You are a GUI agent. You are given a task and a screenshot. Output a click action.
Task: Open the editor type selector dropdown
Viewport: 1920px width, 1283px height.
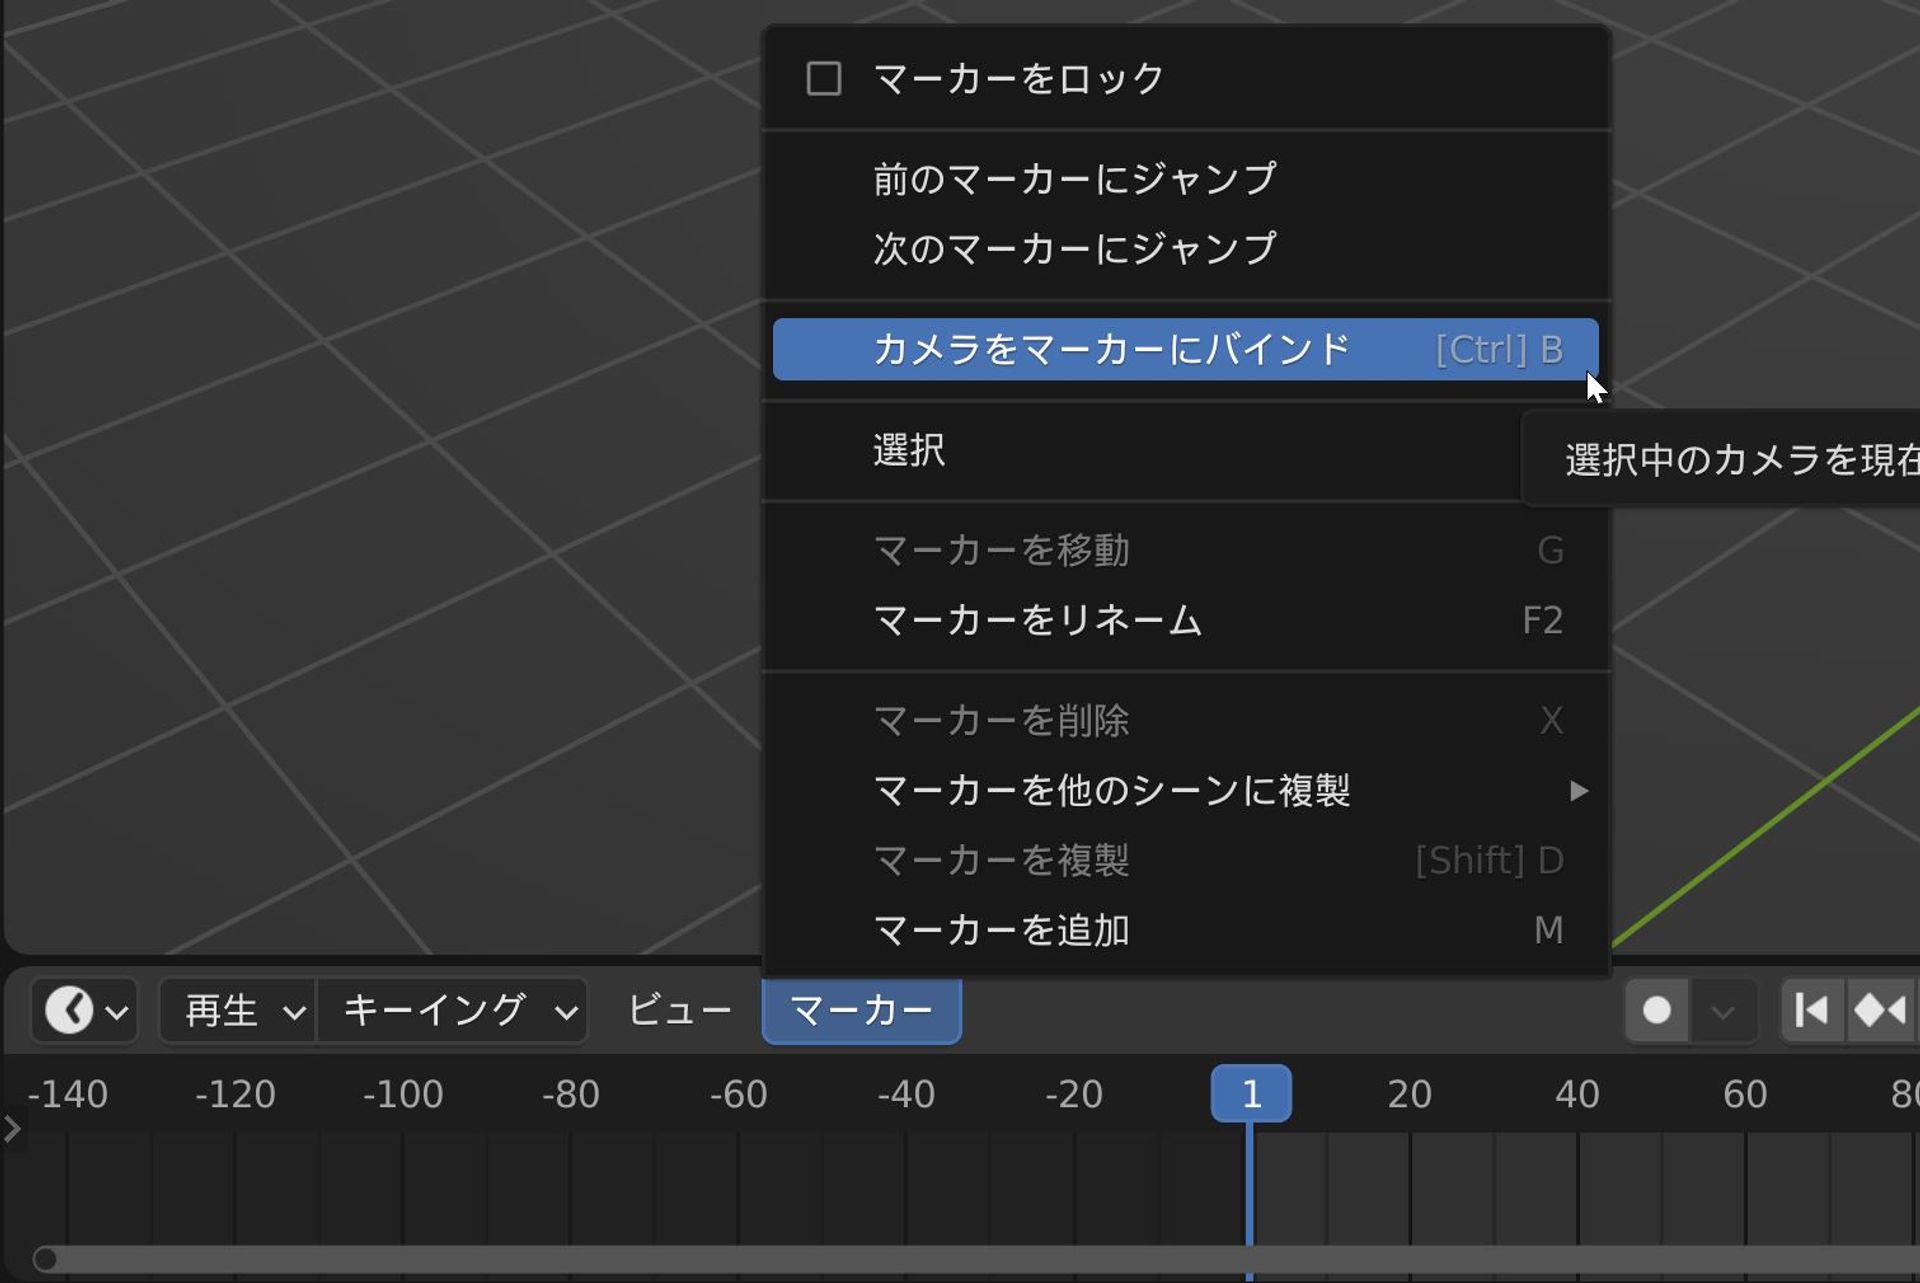[x=118, y=1010]
